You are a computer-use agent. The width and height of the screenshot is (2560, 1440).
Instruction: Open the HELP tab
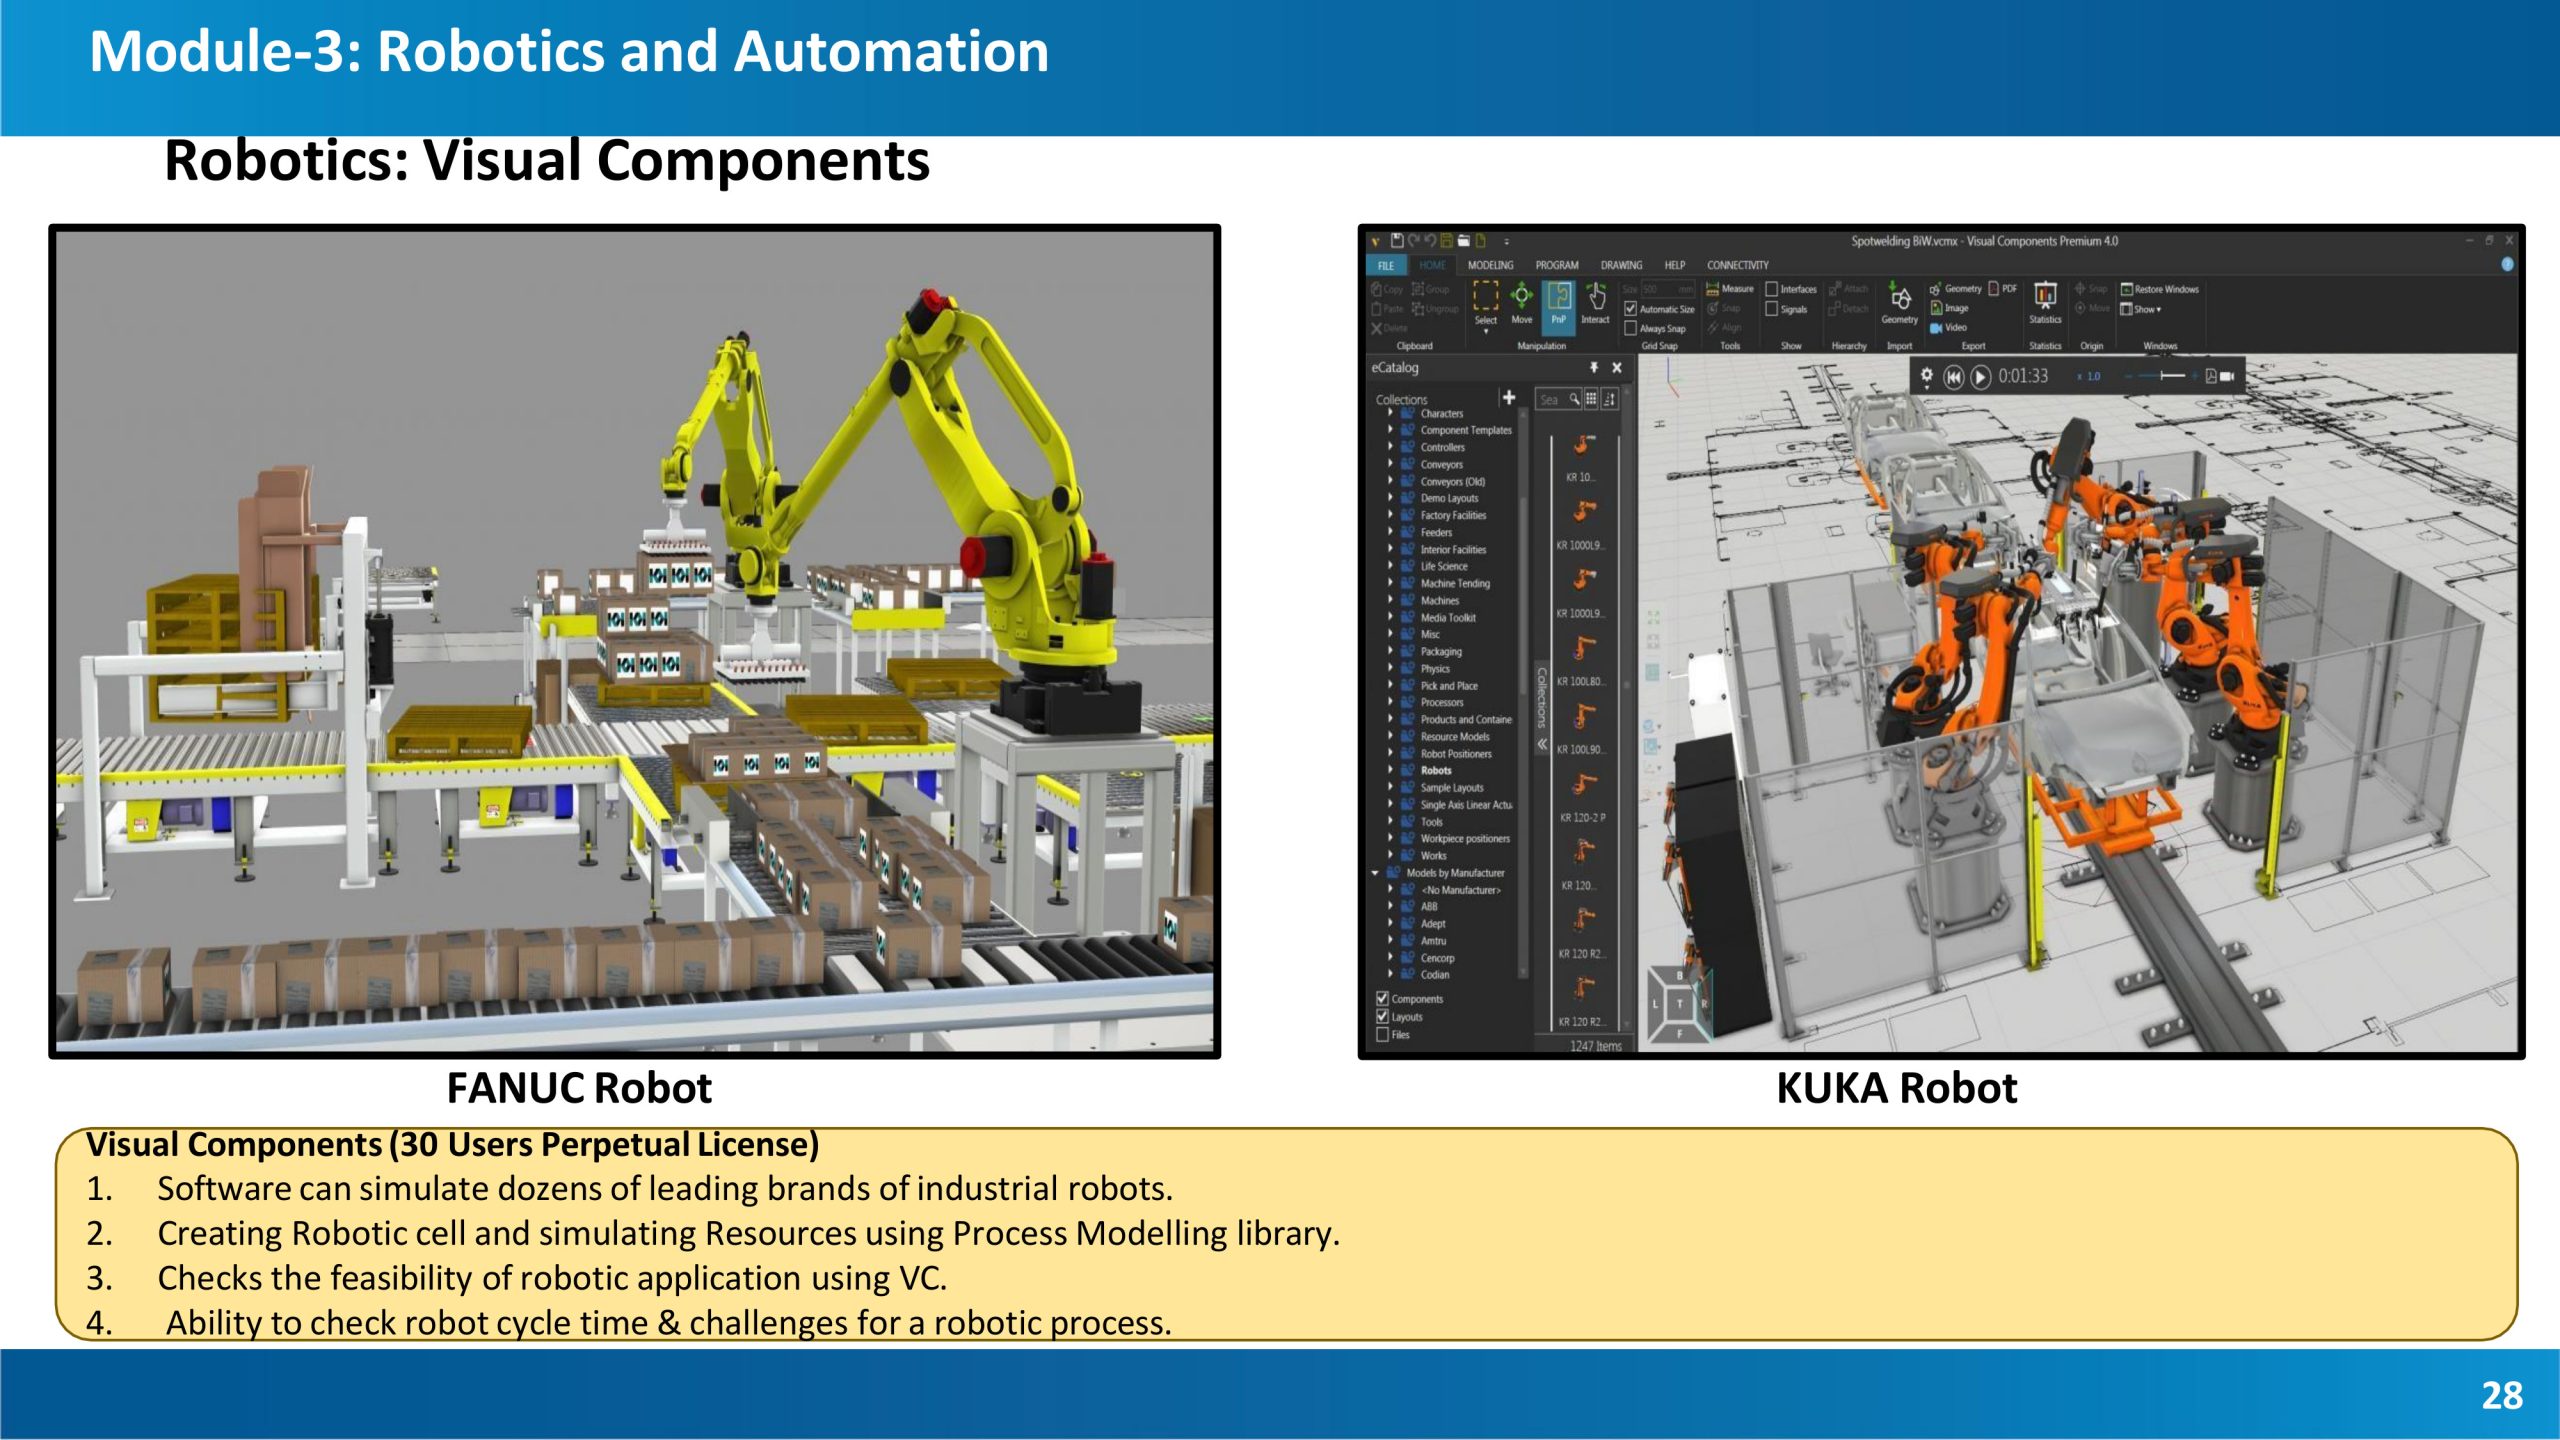1675,265
